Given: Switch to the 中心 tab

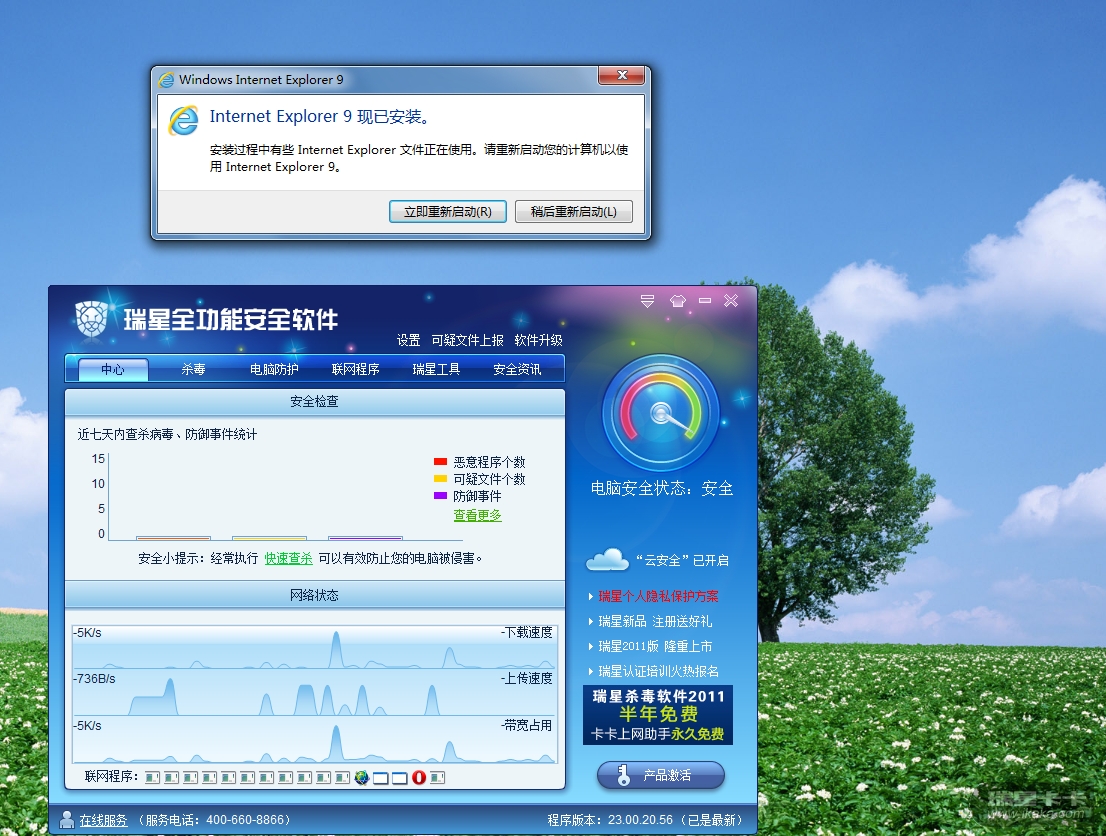Looking at the screenshot, I should pyautogui.click(x=113, y=369).
